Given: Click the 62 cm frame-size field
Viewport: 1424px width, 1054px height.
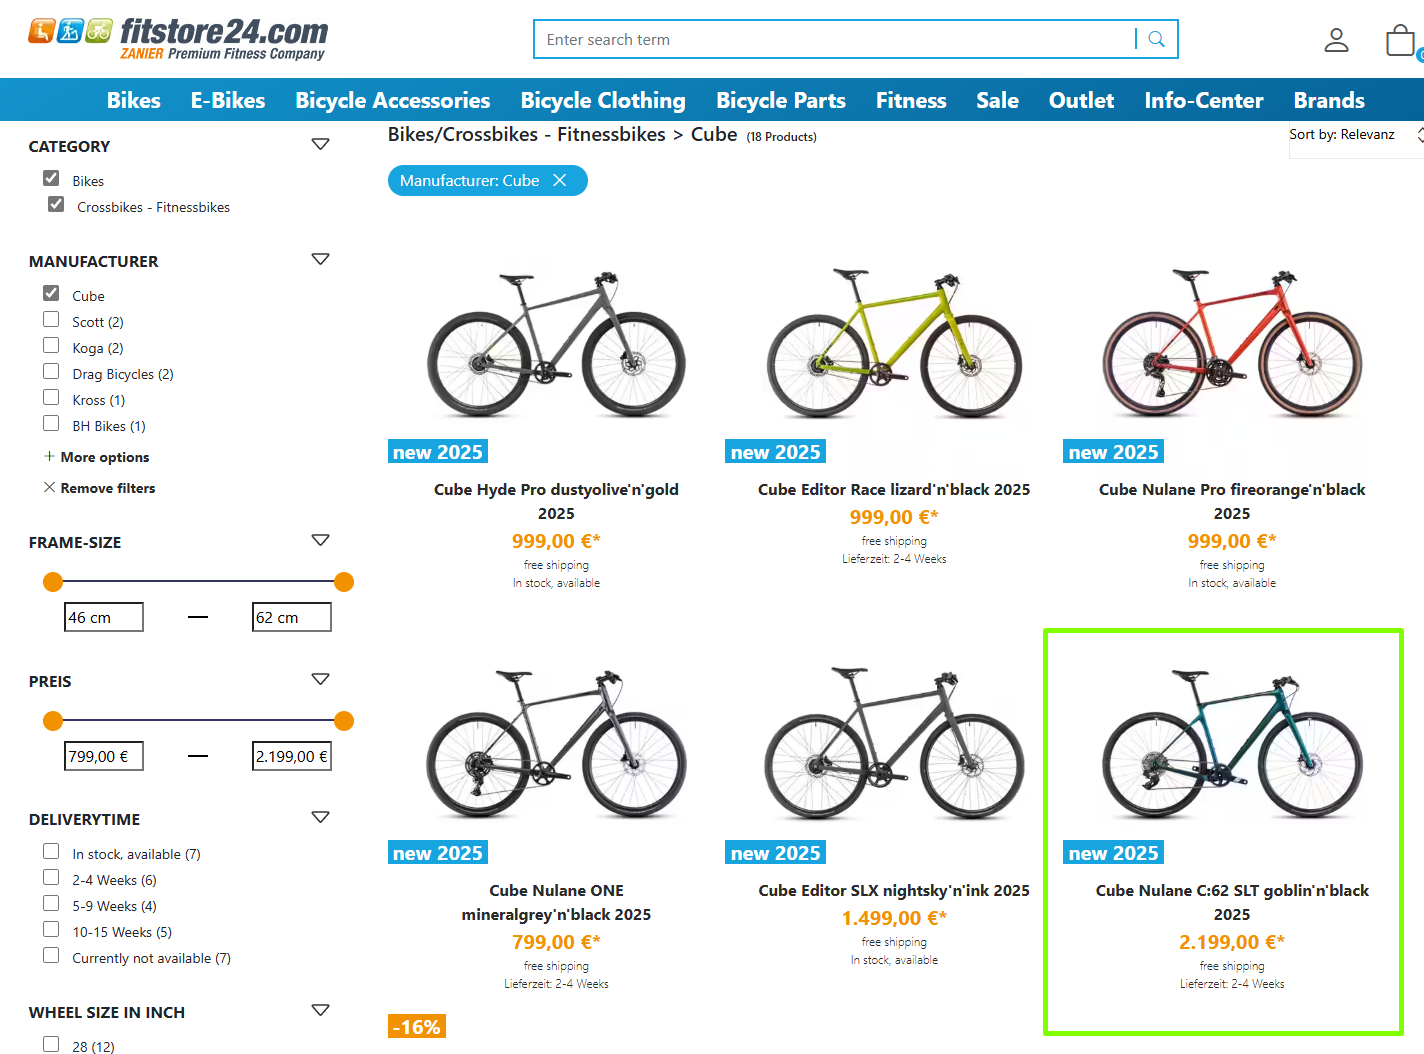Looking at the screenshot, I should [x=292, y=617].
